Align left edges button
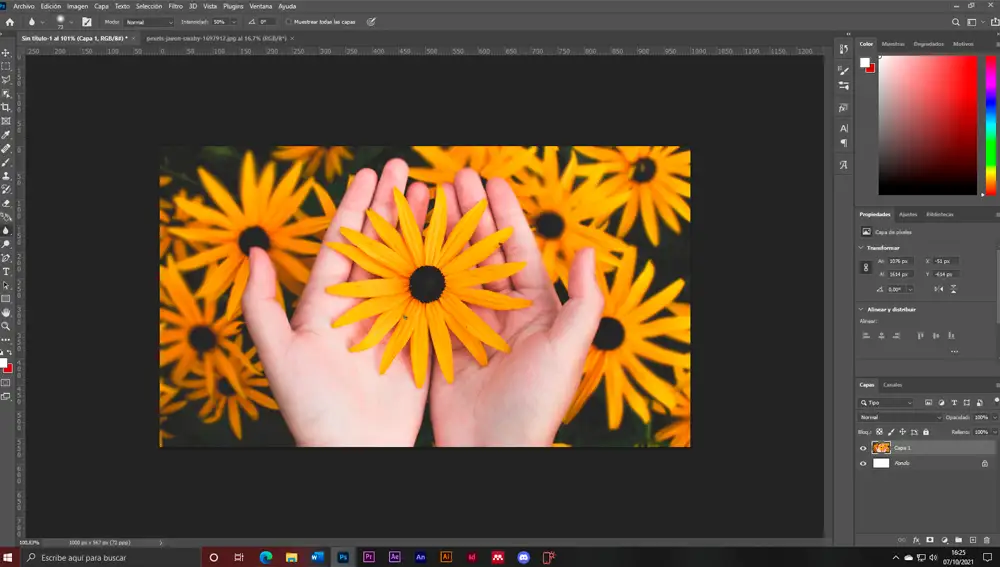Screen dimensions: 1000x567 (866, 335)
